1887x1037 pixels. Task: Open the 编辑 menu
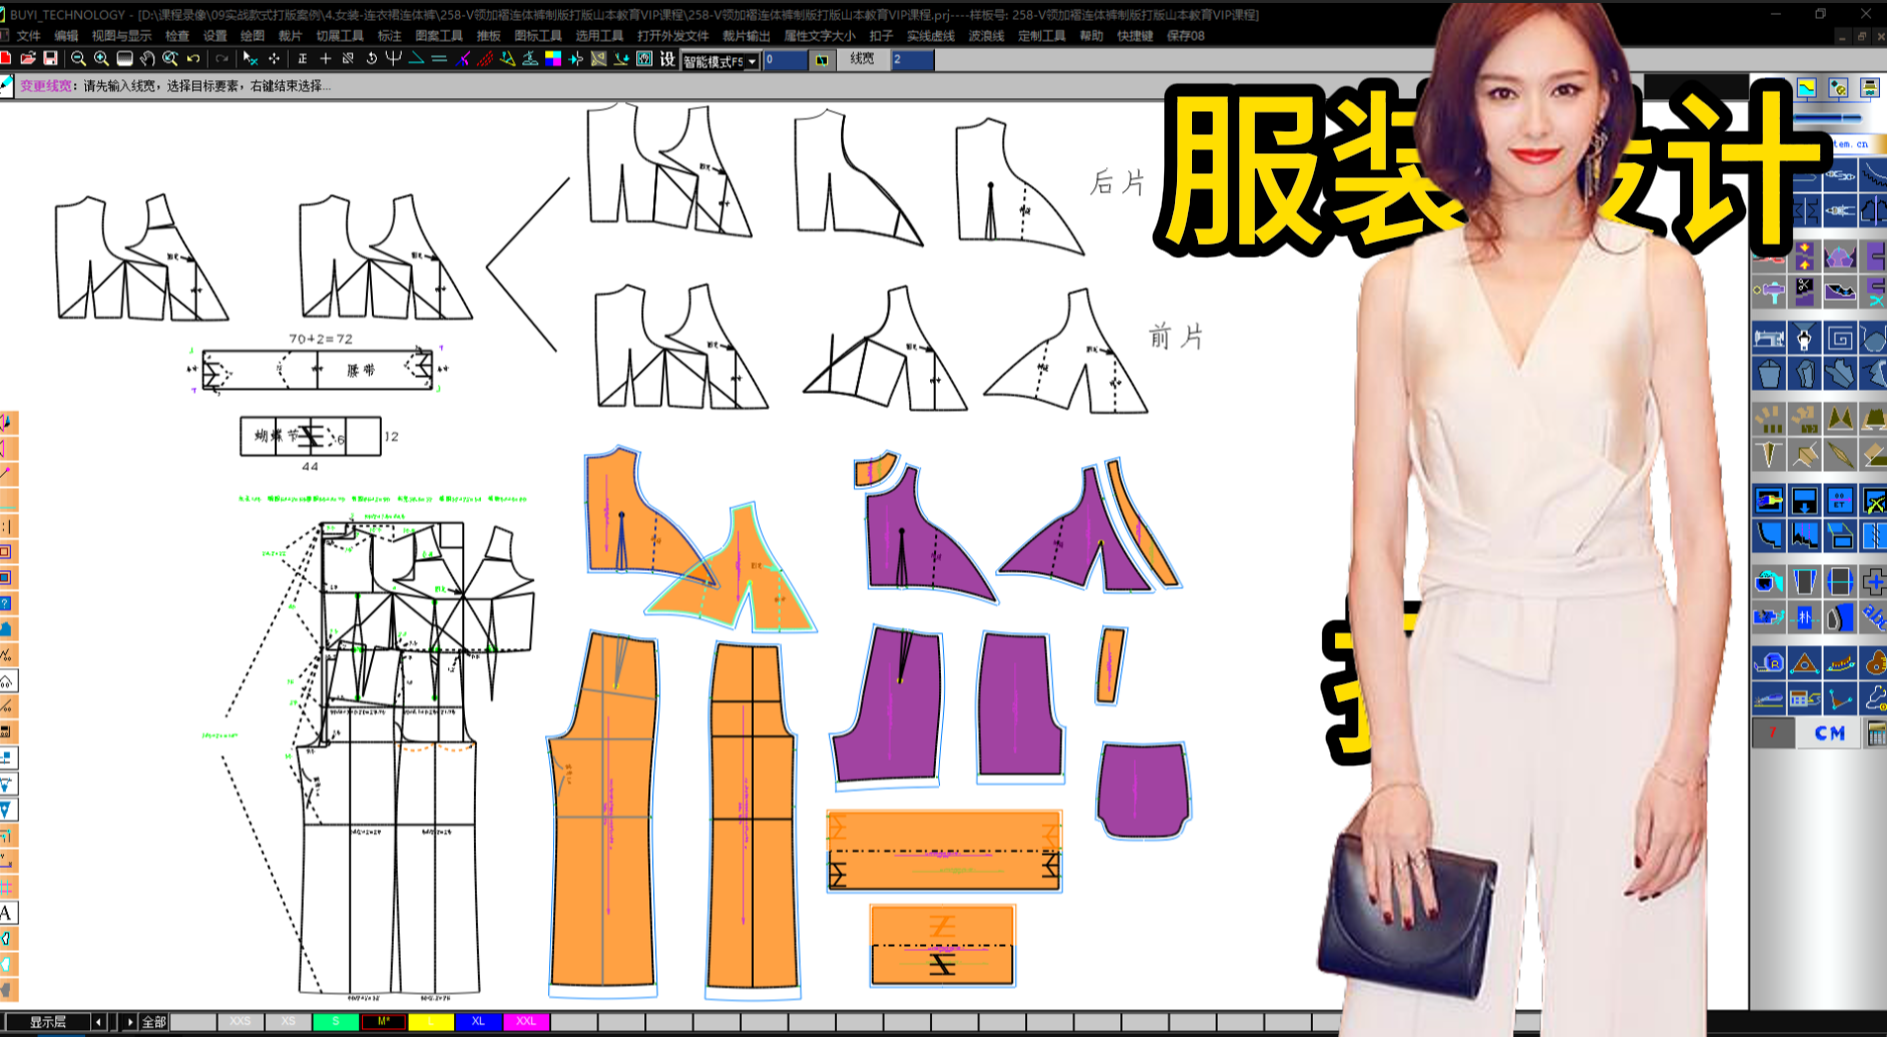[66, 36]
